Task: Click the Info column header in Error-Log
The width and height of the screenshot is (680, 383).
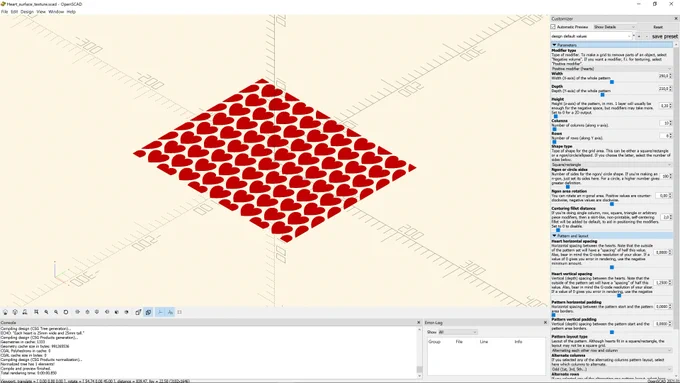Action: [x=518, y=342]
